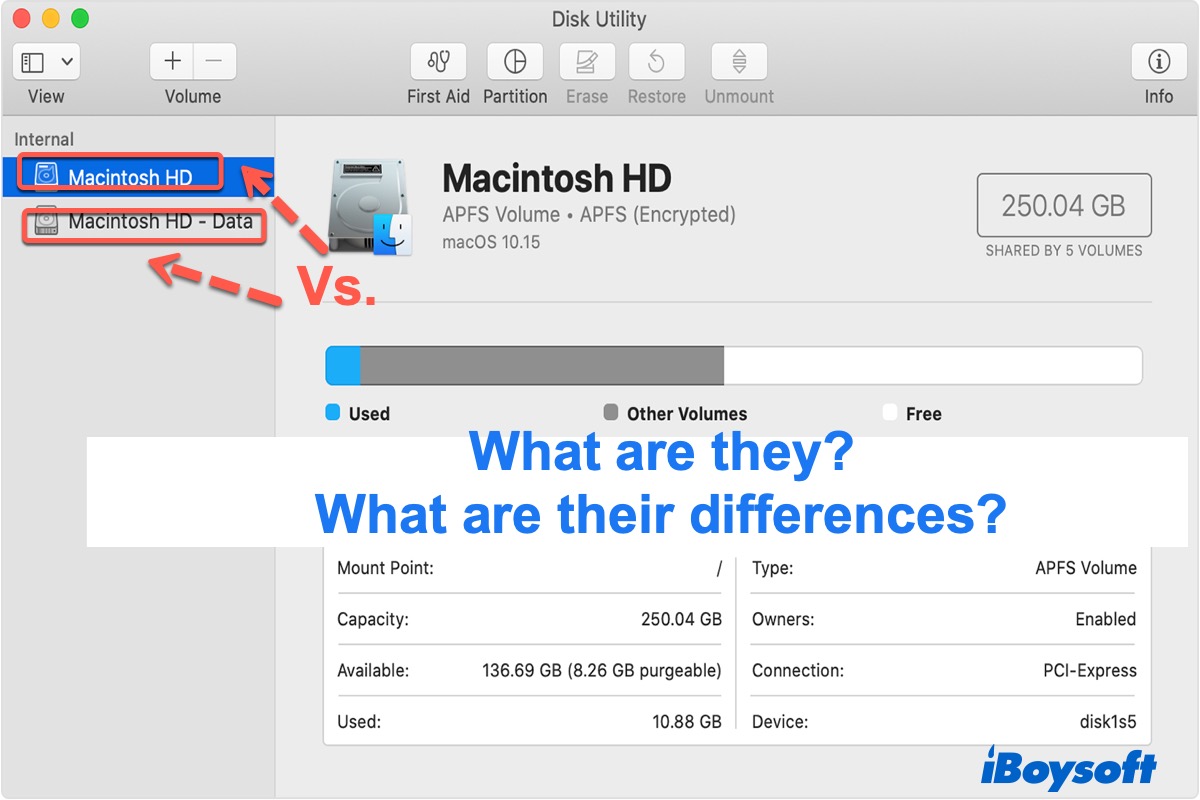Open the Info panel
Viewport: 1200px width, 800px height.
(x=1158, y=61)
